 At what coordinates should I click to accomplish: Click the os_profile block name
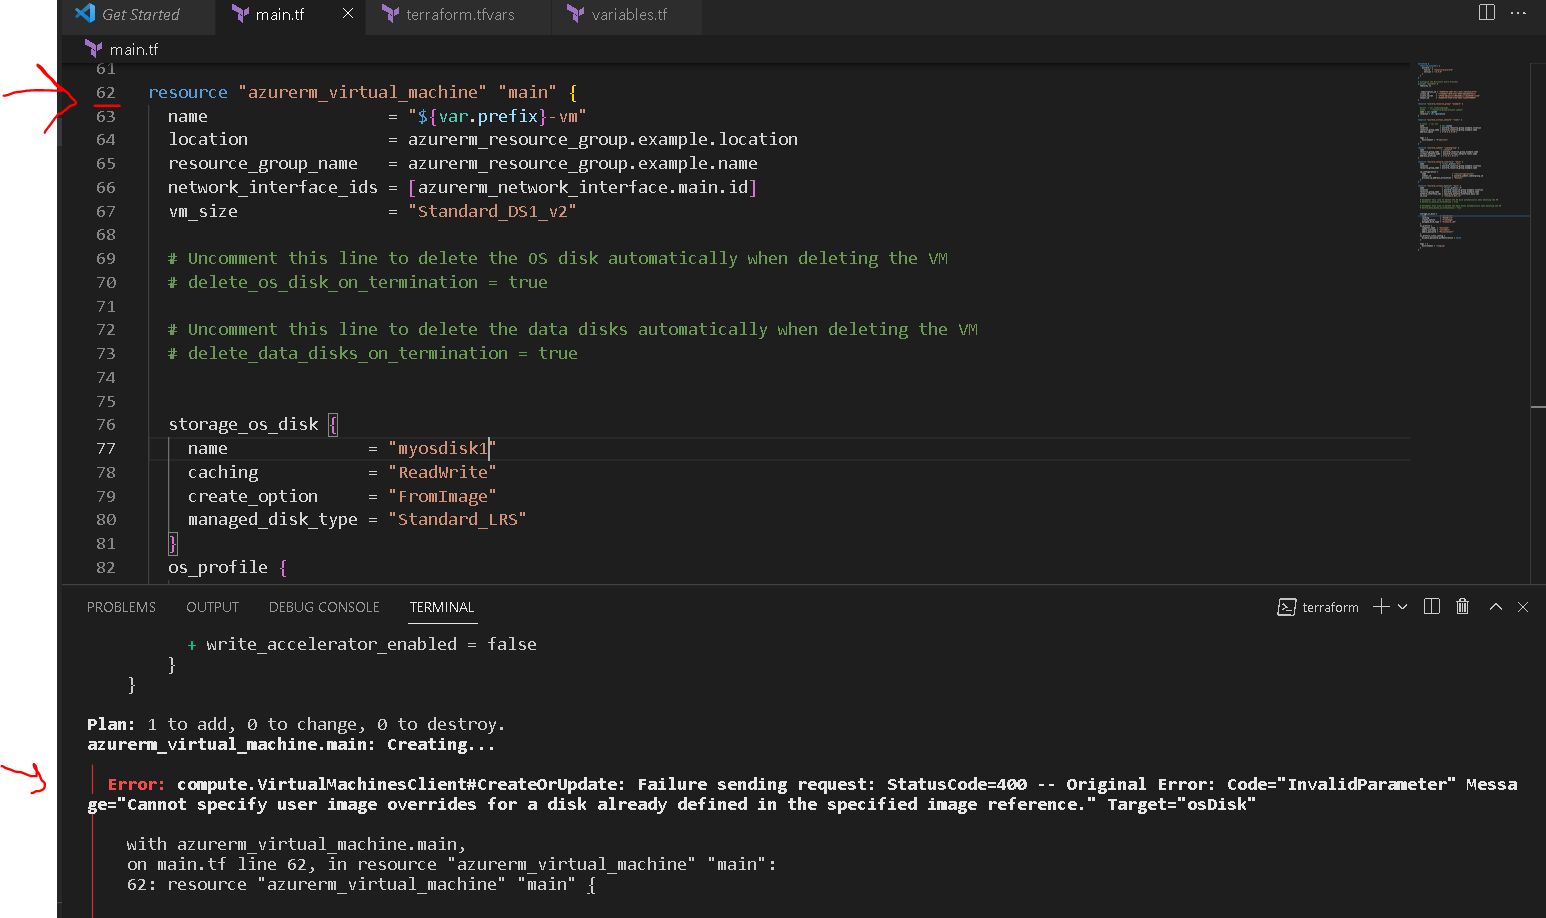tap(218, 567)
